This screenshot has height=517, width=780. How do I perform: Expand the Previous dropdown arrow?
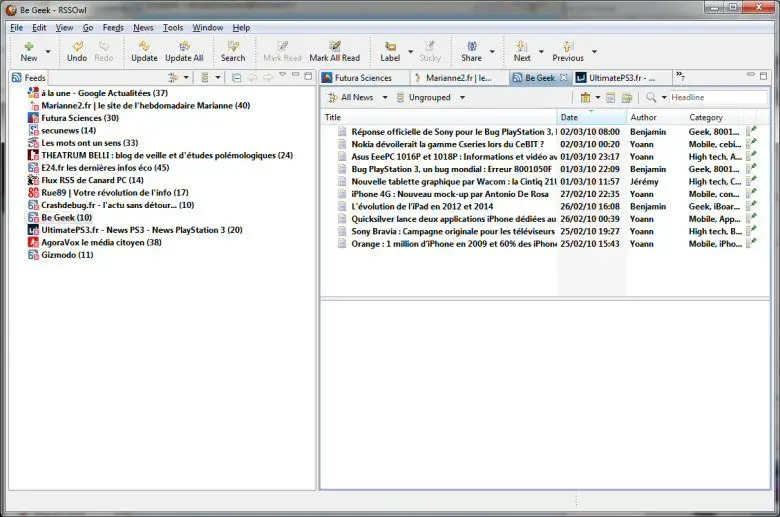coord(594,51)
